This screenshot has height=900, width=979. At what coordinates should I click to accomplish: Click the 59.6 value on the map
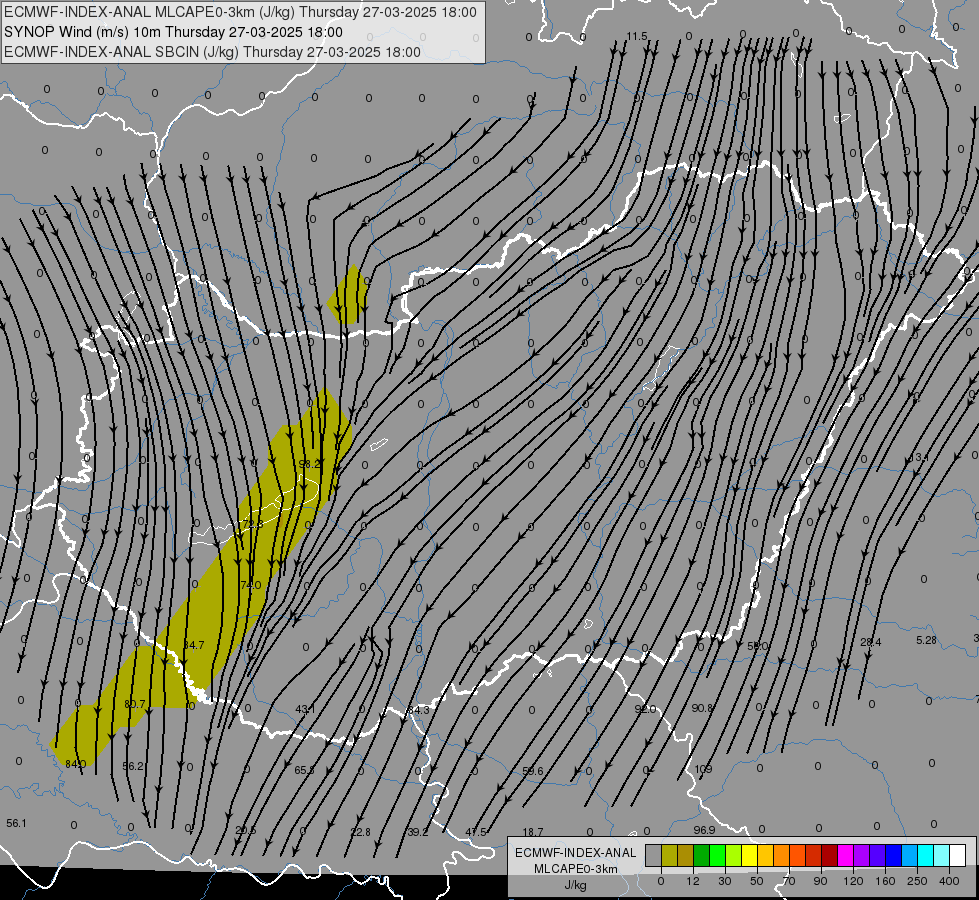point(533,771)
